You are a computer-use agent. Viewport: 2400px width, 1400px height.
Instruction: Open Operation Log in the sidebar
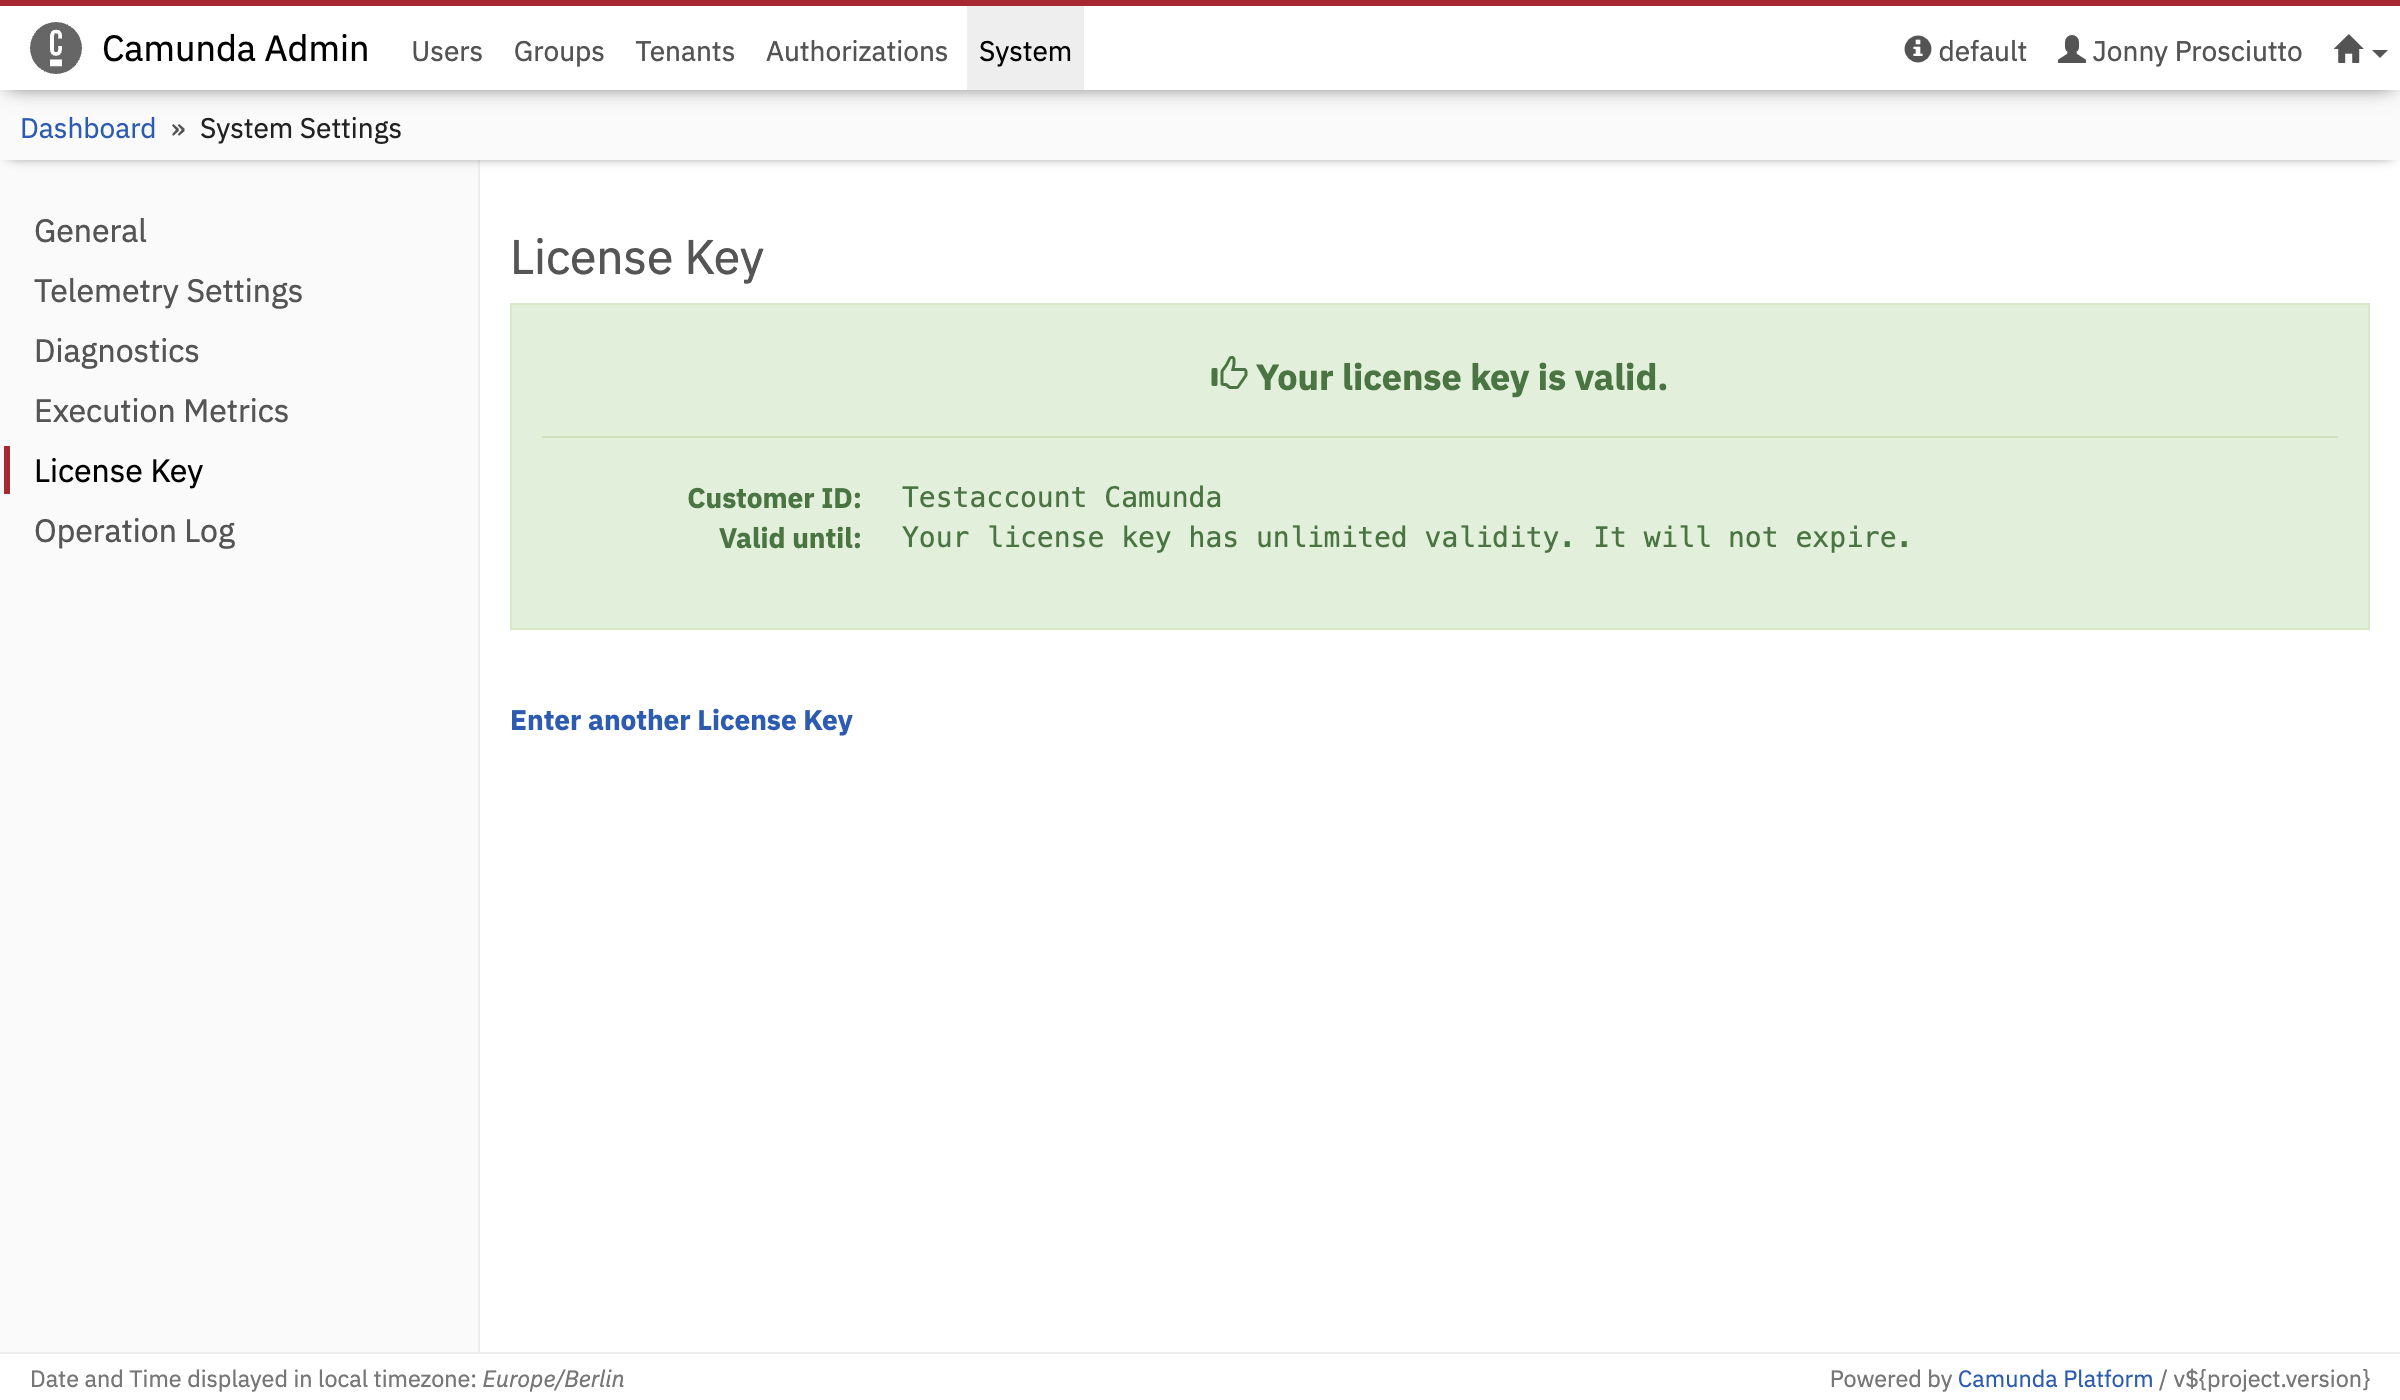tap(135, 531)
